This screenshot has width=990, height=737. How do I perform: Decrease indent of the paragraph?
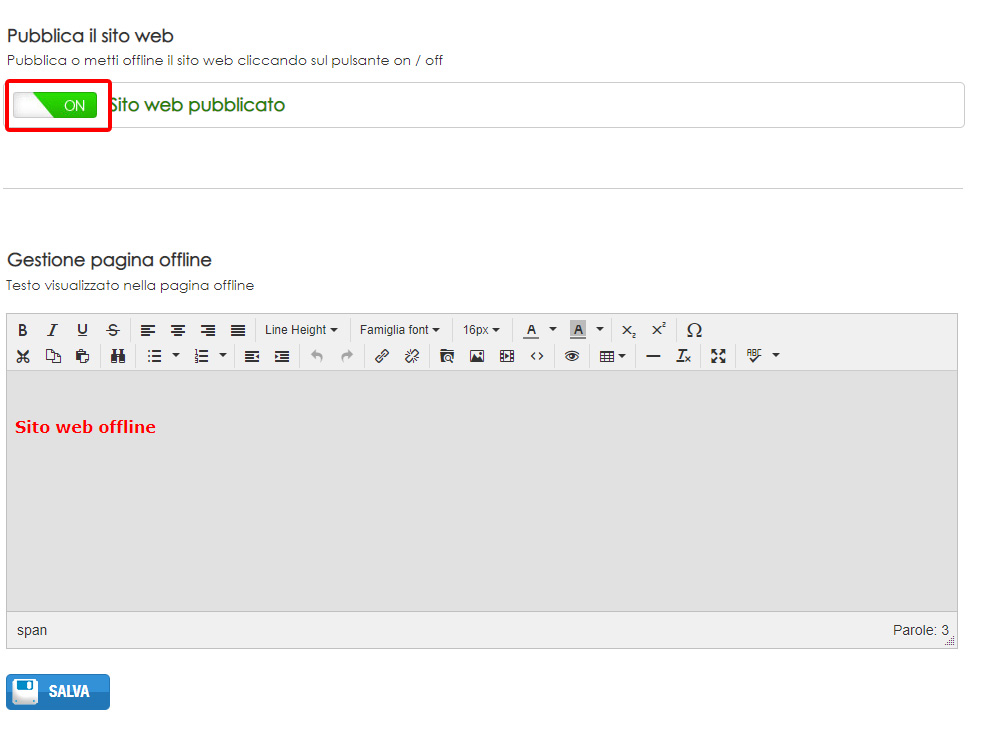[x=252, y=357]
